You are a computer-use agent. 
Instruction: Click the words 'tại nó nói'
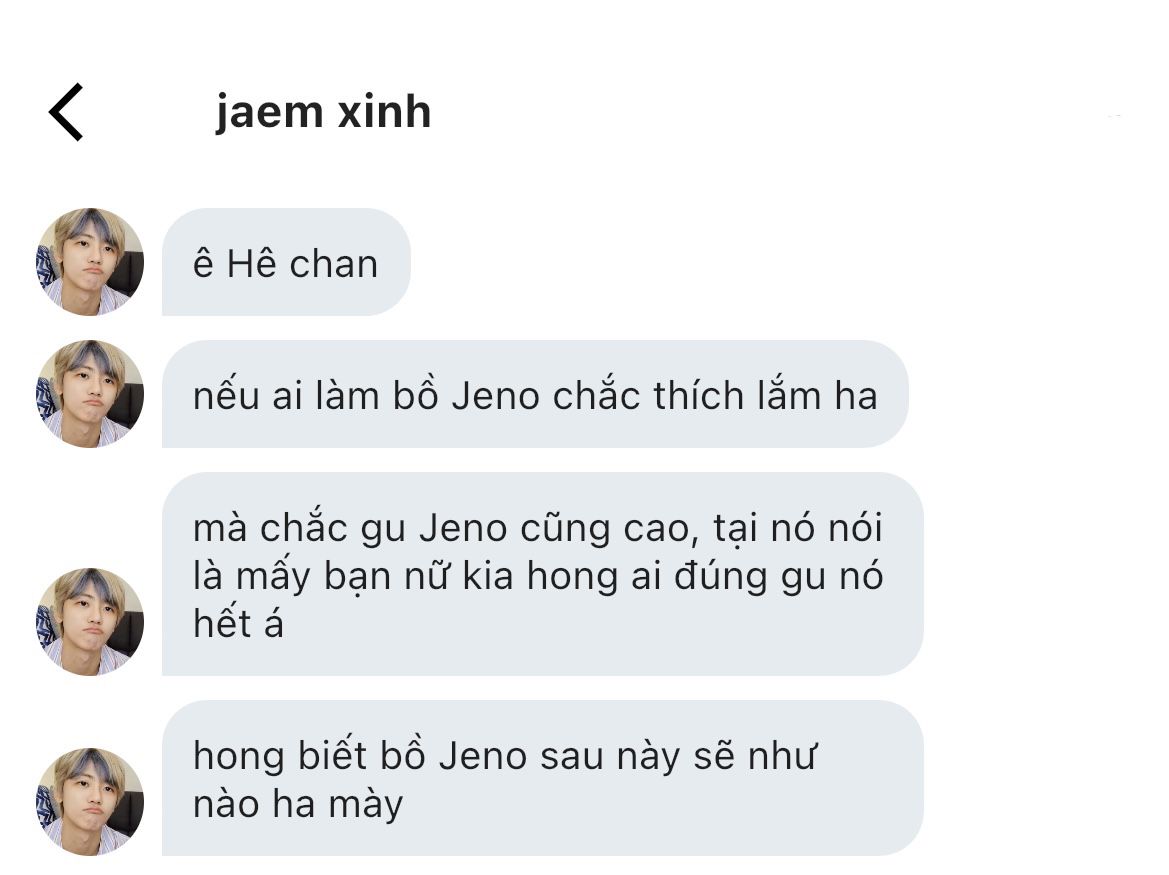tap(798, 528)
